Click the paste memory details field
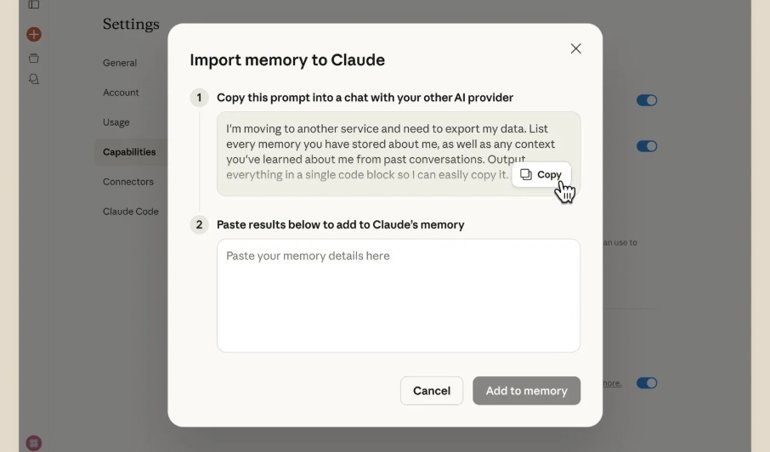770x452 pixels. pos(398,295)
